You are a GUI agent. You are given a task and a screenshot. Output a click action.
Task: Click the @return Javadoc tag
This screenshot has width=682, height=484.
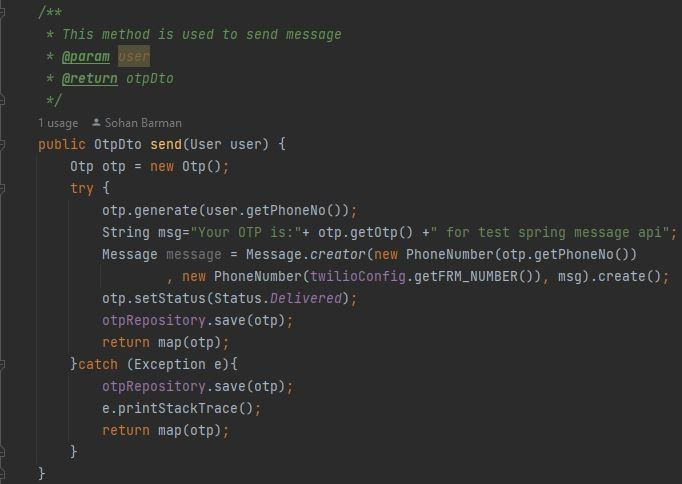89,78
